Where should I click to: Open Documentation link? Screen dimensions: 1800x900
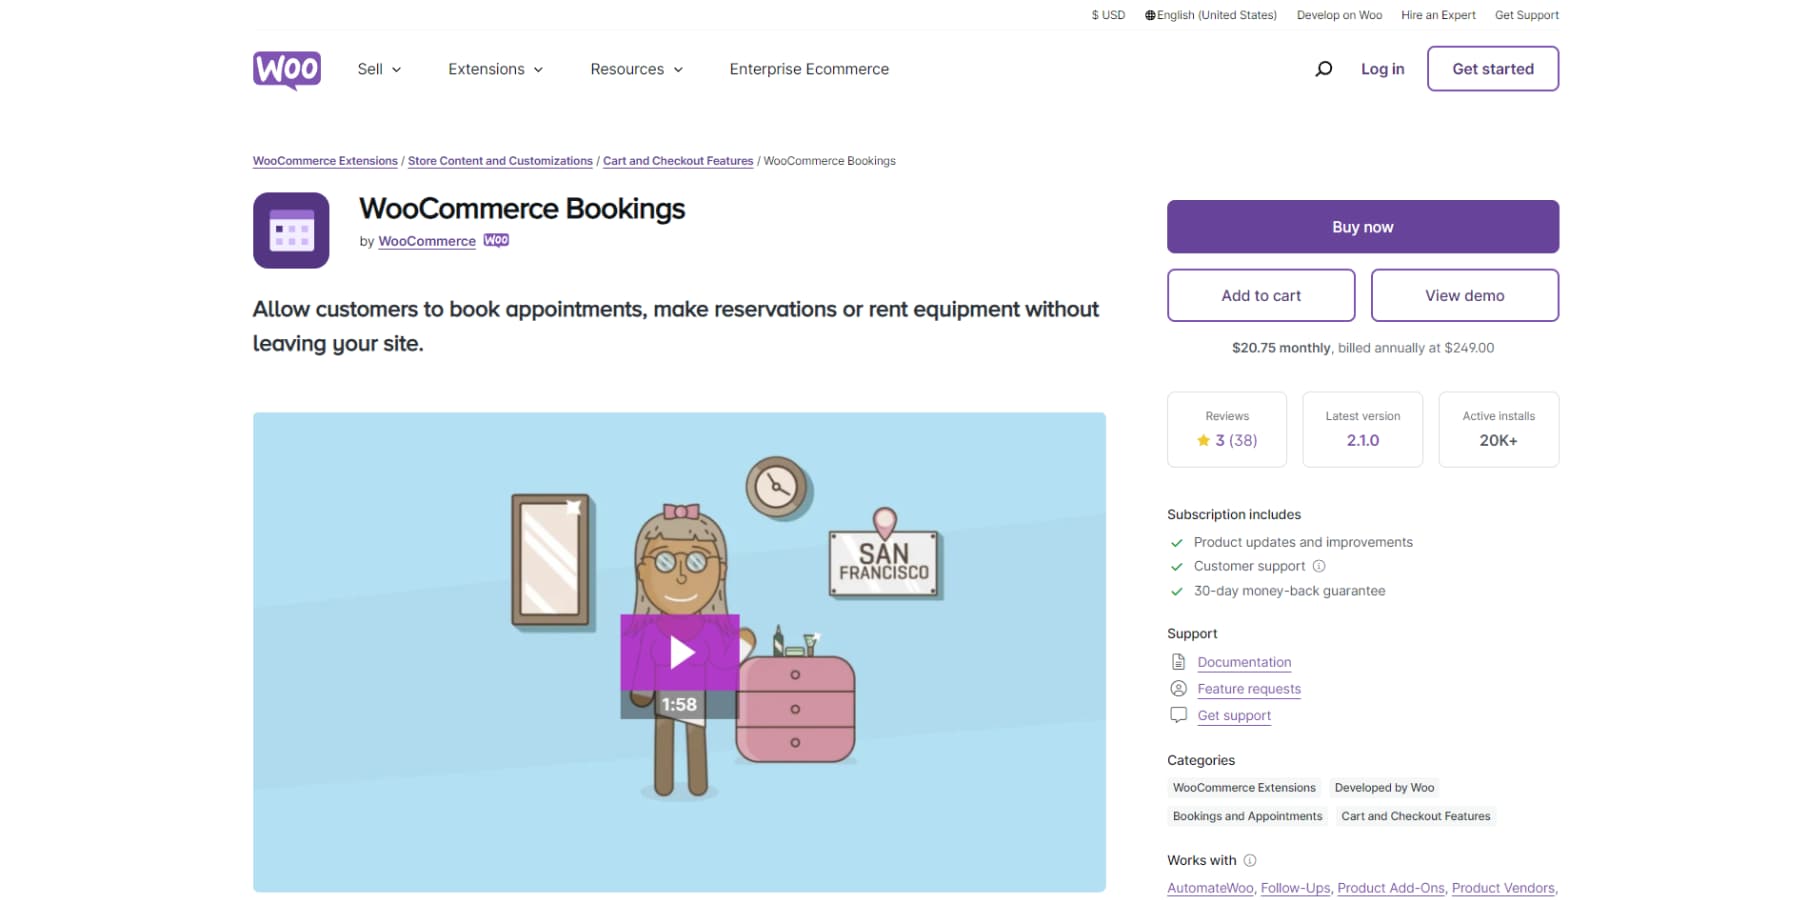click(1244, 662)
